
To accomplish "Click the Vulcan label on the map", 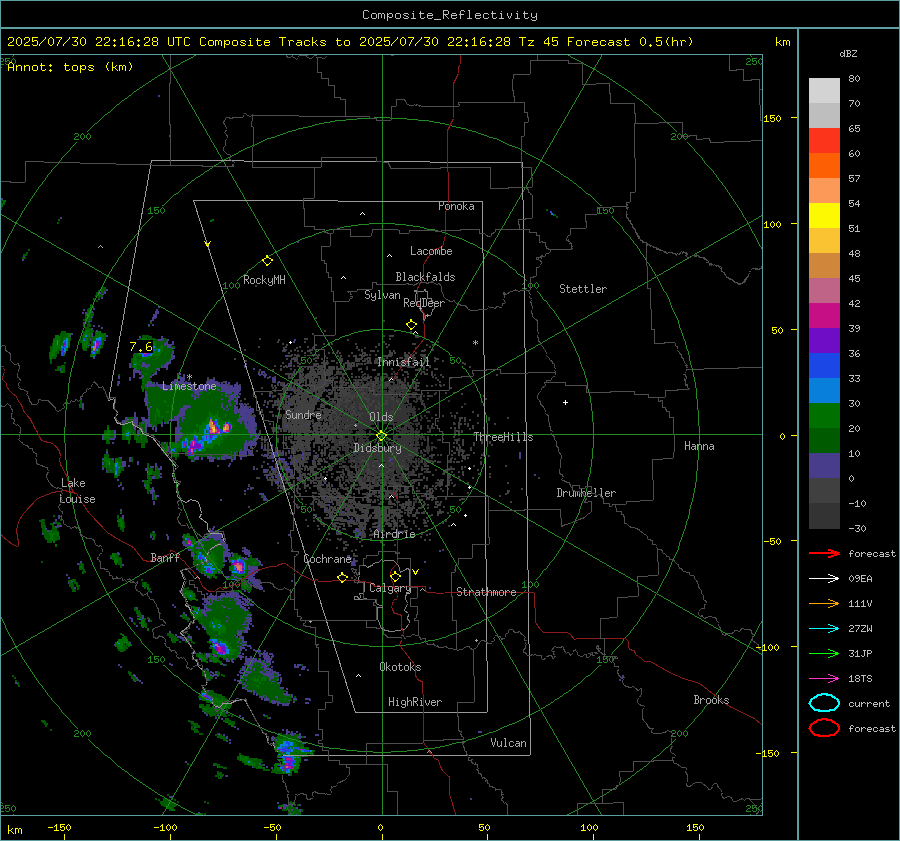I will pyautogui.click(x=508, y=743).
